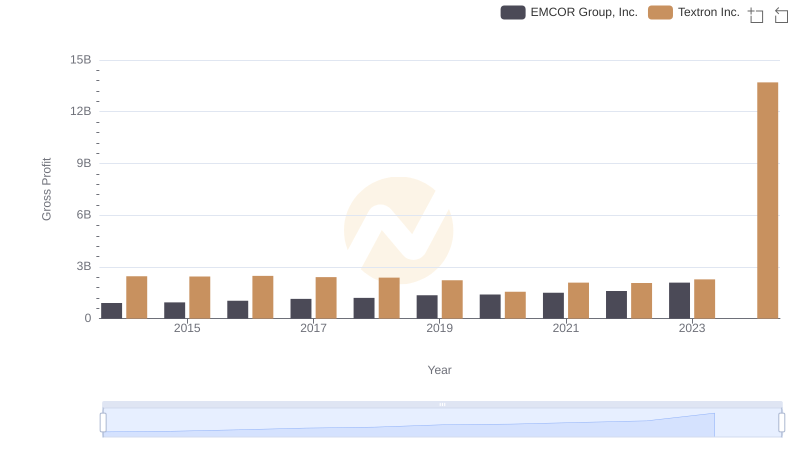
Task: Click the 6B y-axis label
Action: click(84, 215)
